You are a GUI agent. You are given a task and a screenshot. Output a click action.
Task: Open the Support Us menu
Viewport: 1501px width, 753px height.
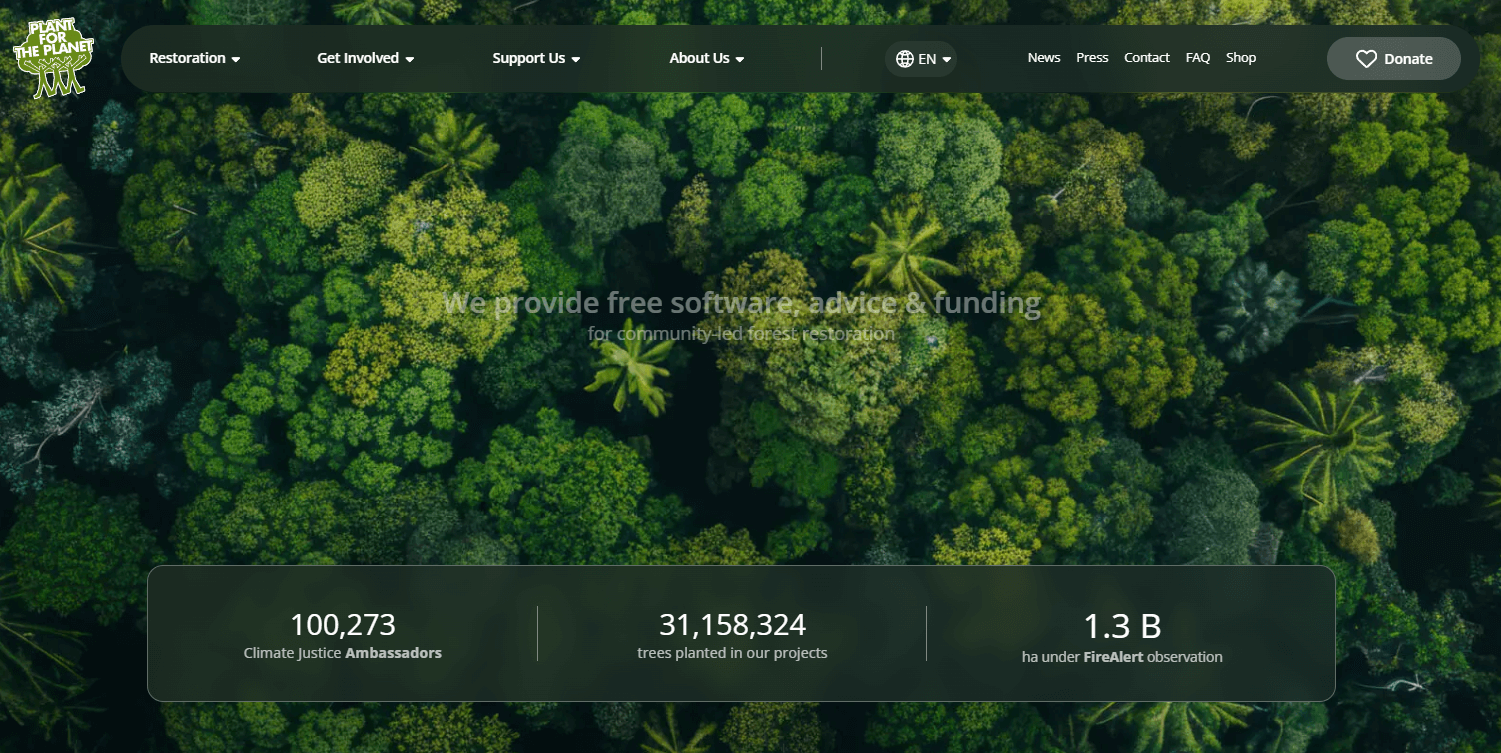click(x=528, y=58)
